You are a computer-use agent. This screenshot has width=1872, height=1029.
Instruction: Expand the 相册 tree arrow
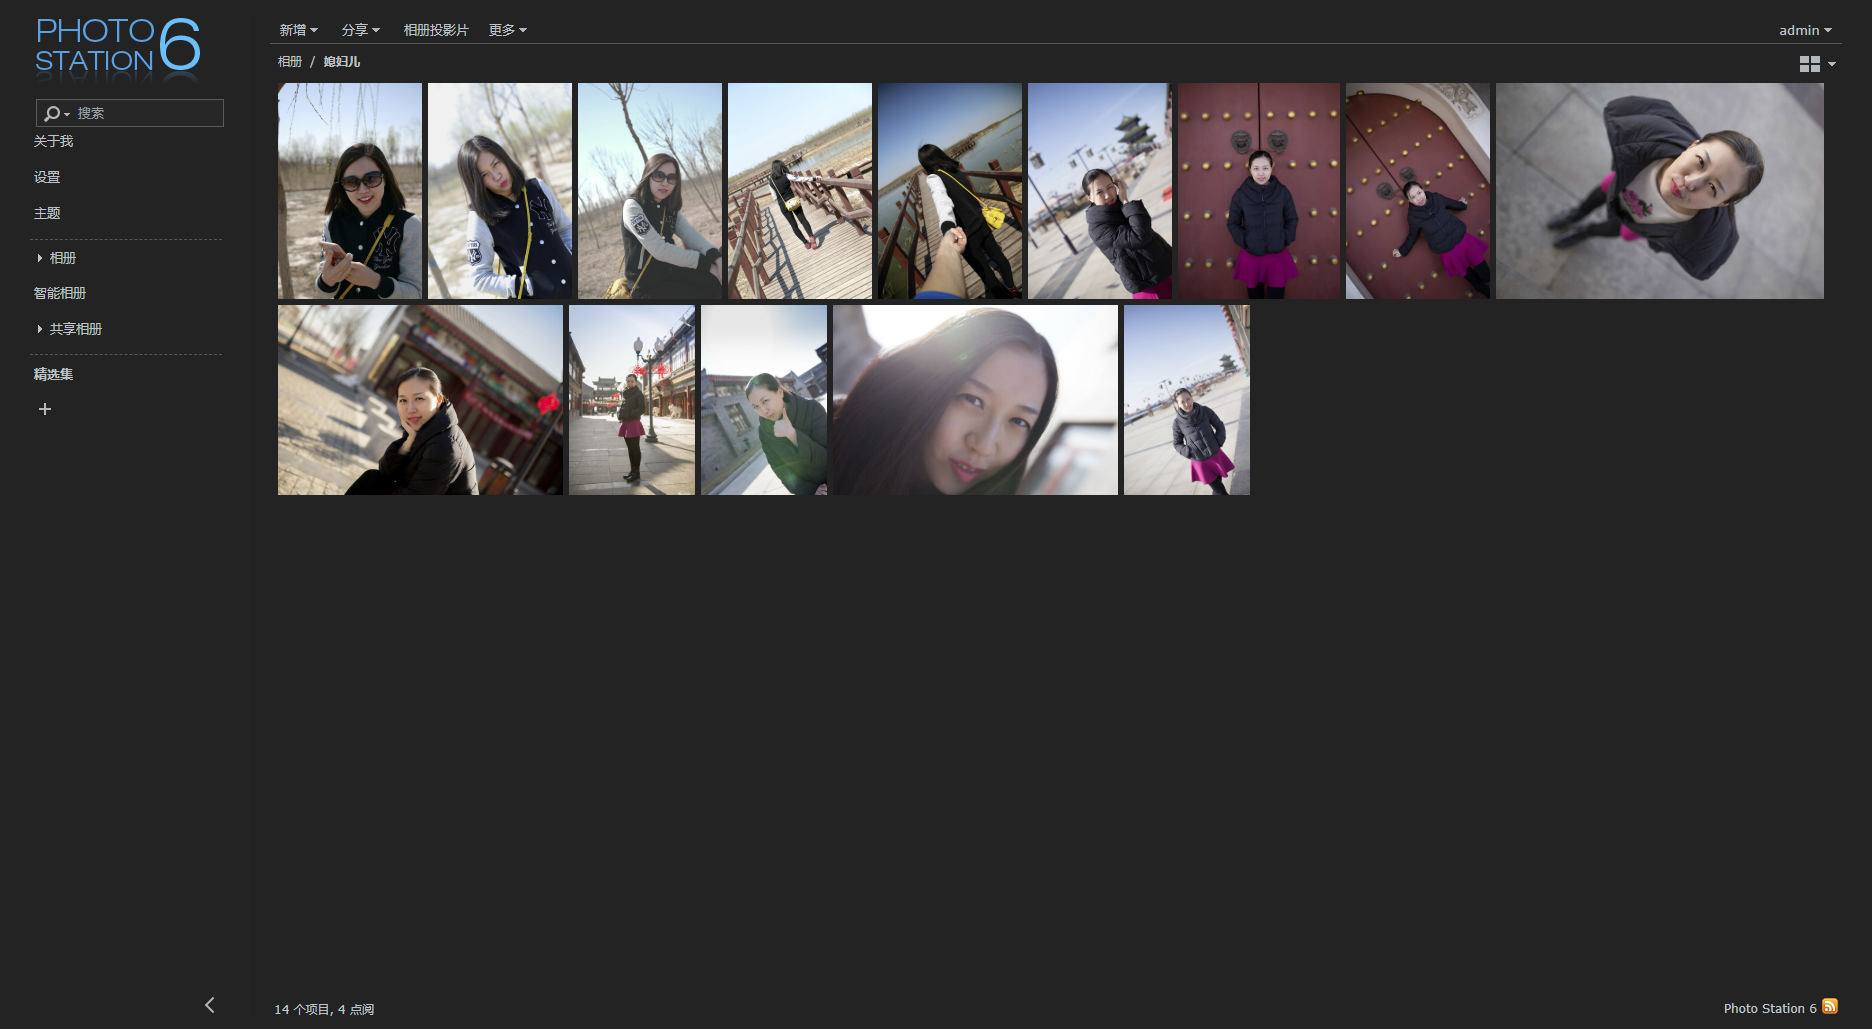point(39,258)
